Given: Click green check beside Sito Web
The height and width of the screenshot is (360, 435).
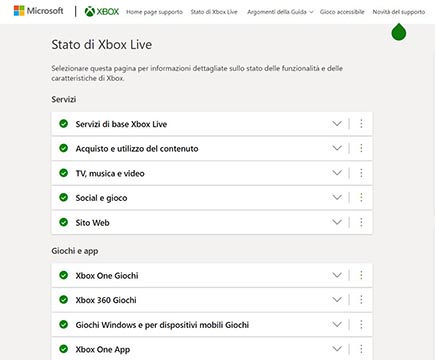Looking at the screenshot, I should 63,222.
